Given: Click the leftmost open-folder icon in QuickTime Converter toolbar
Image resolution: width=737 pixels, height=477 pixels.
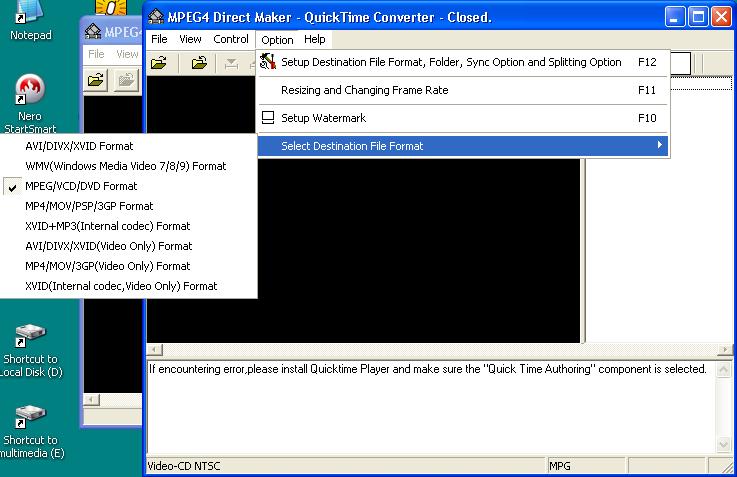Looking at the screenshot, I should pyautogui.click(x=159, y=63).
